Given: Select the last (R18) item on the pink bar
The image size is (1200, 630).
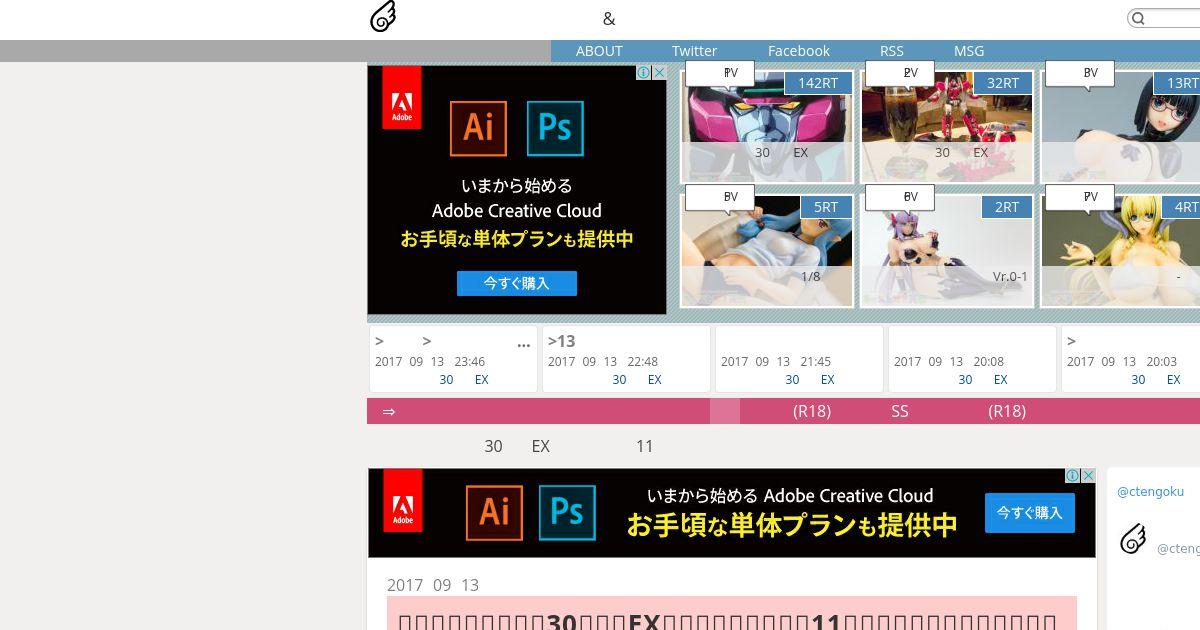Looking at the screenshot, I should [x=1007, y=411].
